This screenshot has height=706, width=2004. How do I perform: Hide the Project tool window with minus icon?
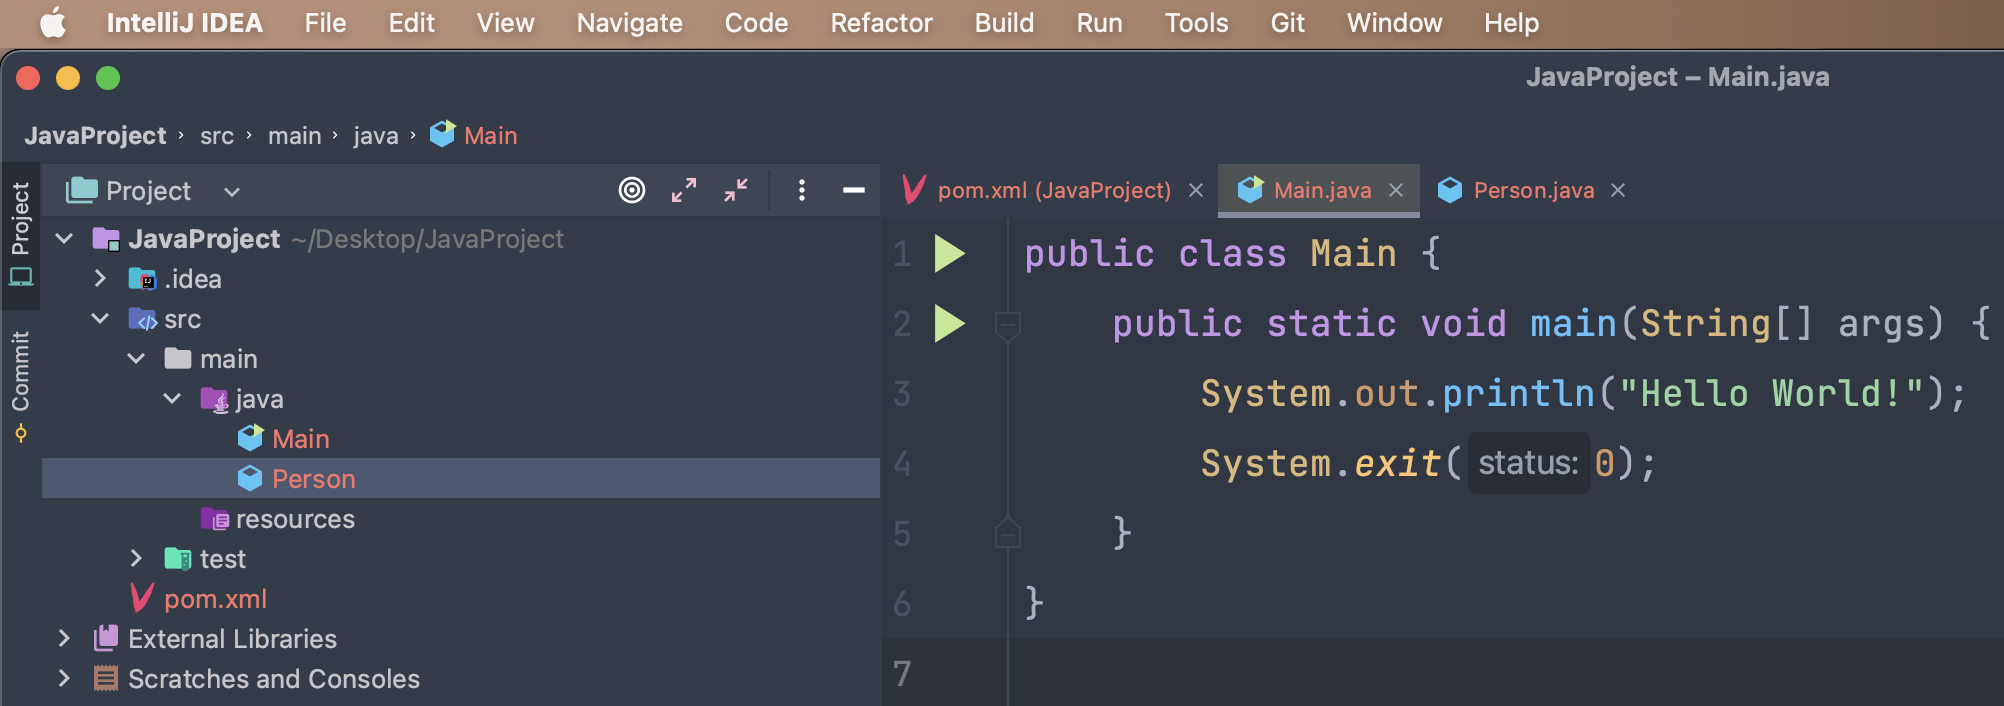pos(853,190)
